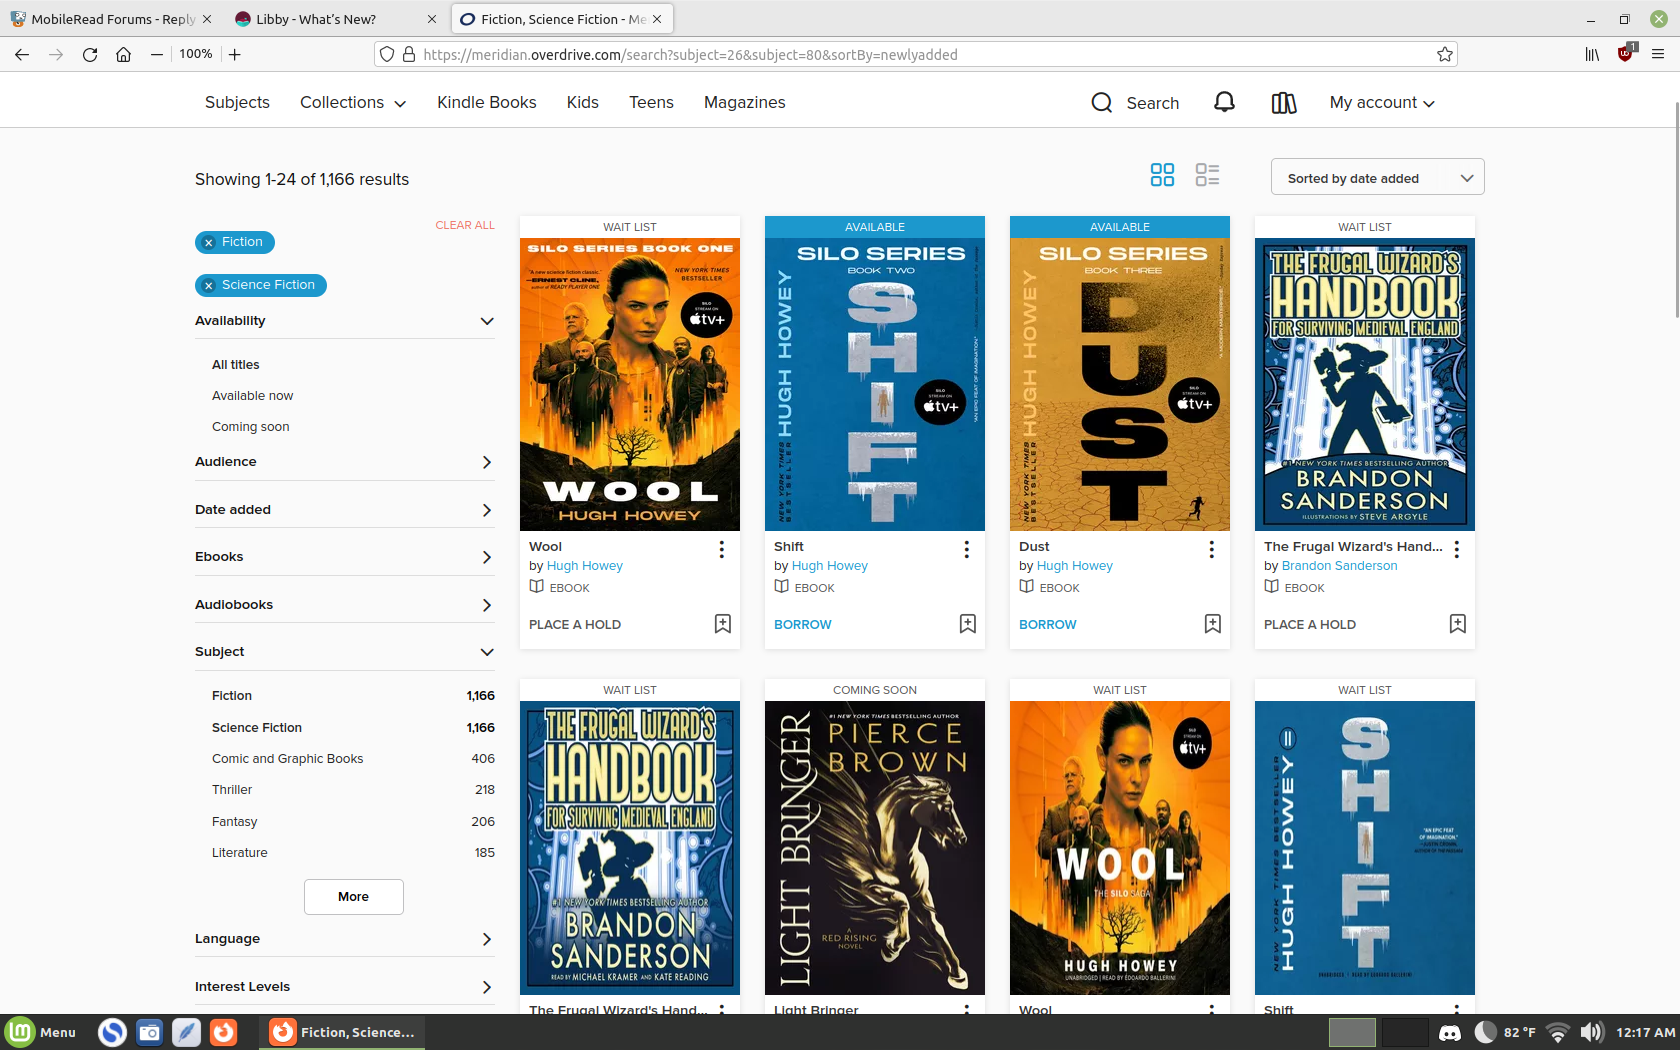Launch Firefox from the taskbar panel

223,1032
